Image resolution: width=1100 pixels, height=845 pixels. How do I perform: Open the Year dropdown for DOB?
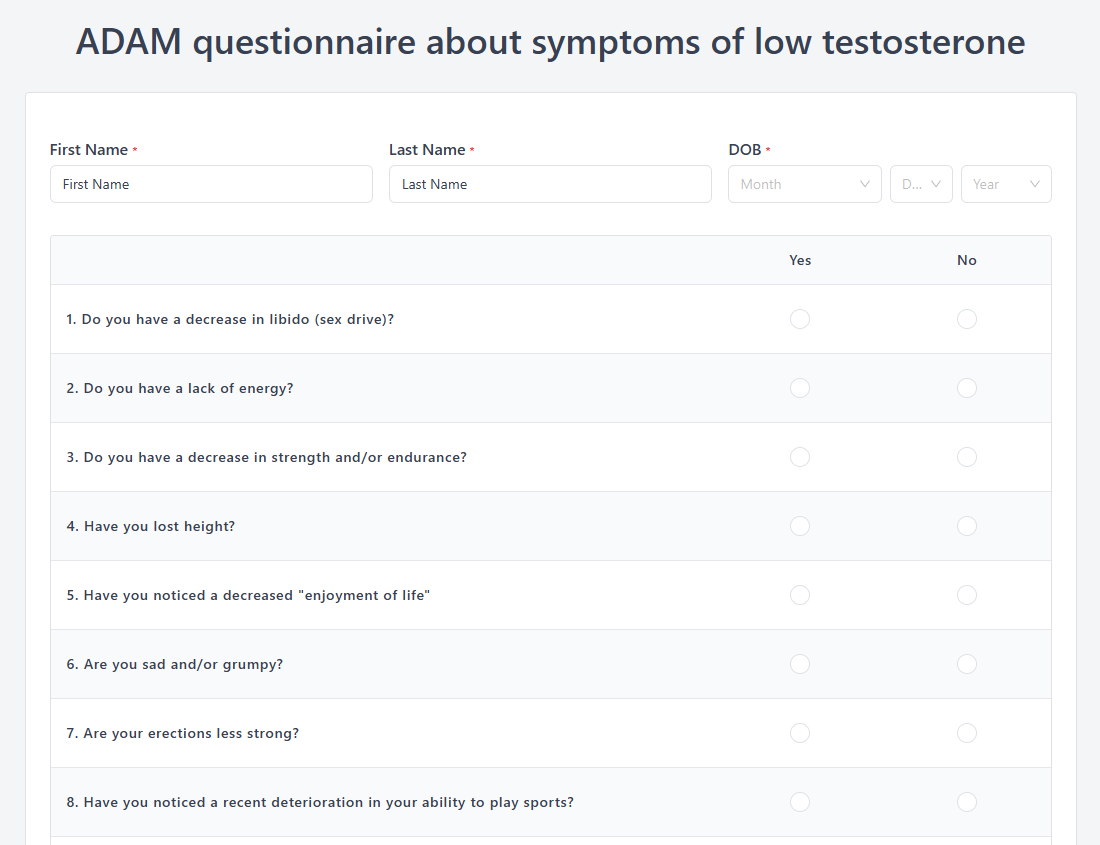pyautogui.click(x=1005, y=184)
